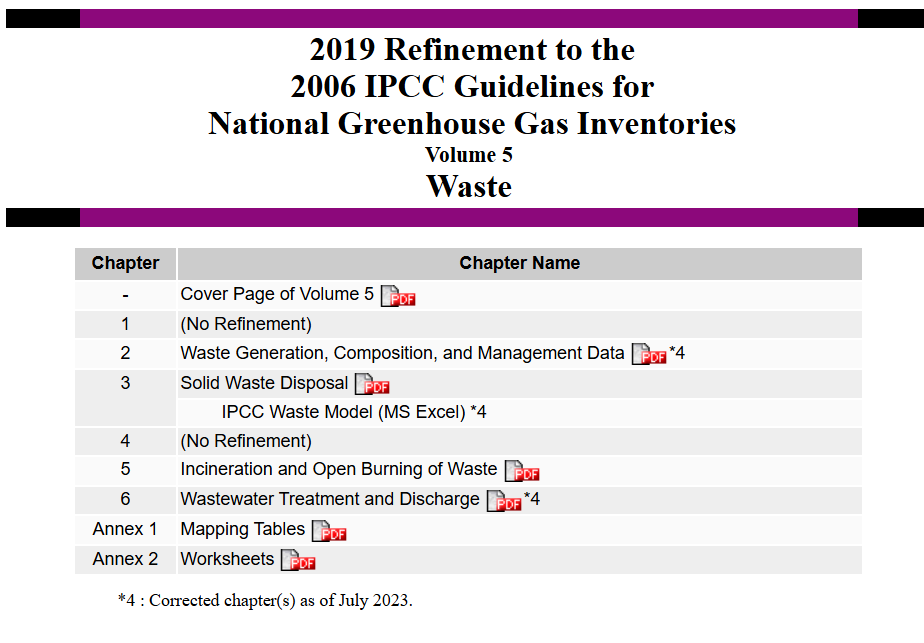Open the Worksheets PDF icon

(x=298, y=560)
